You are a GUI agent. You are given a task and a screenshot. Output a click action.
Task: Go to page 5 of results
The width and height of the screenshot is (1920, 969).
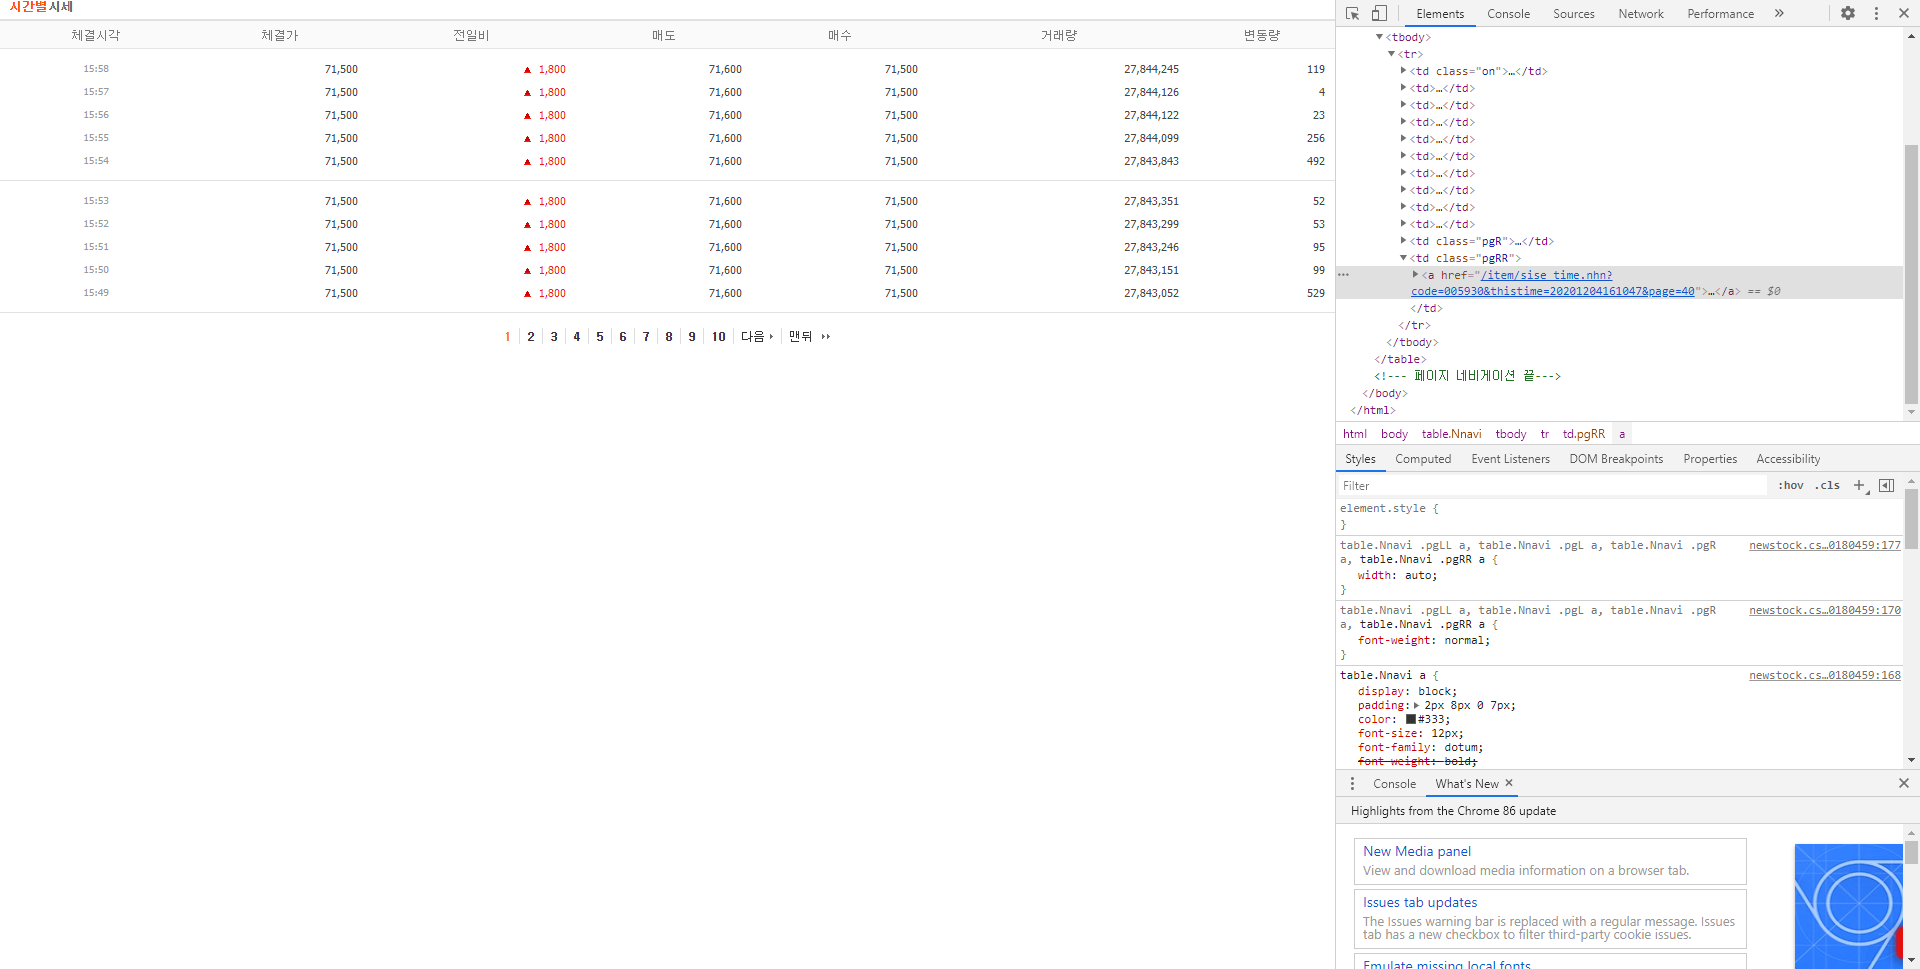[x=600, y=337]
